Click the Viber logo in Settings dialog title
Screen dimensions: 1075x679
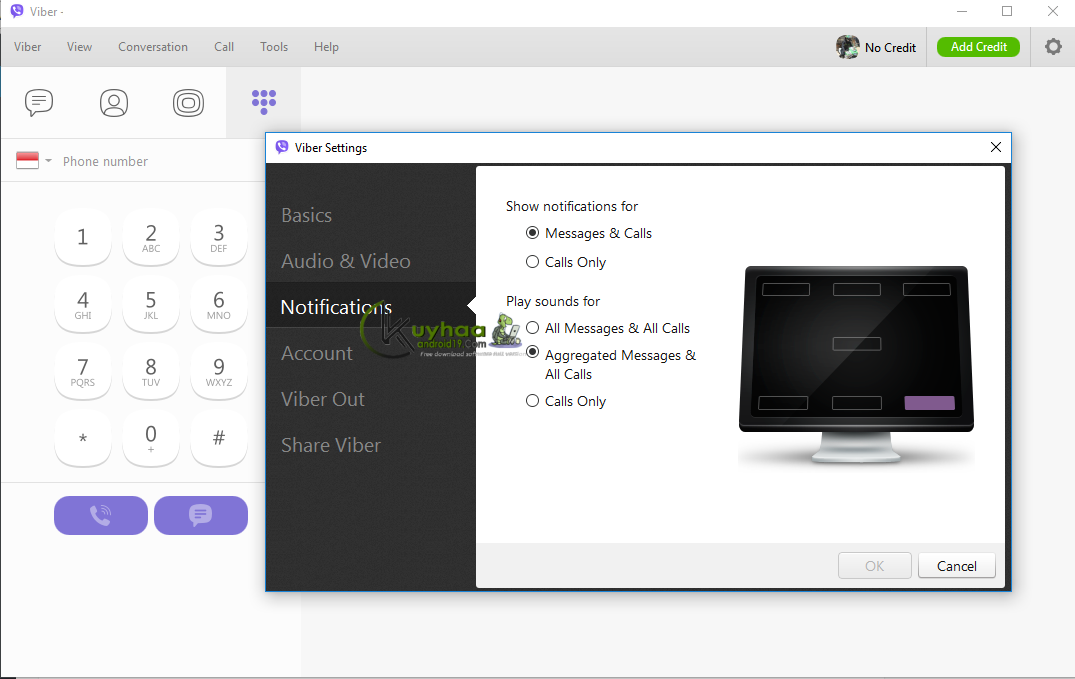tap(282, 147)
